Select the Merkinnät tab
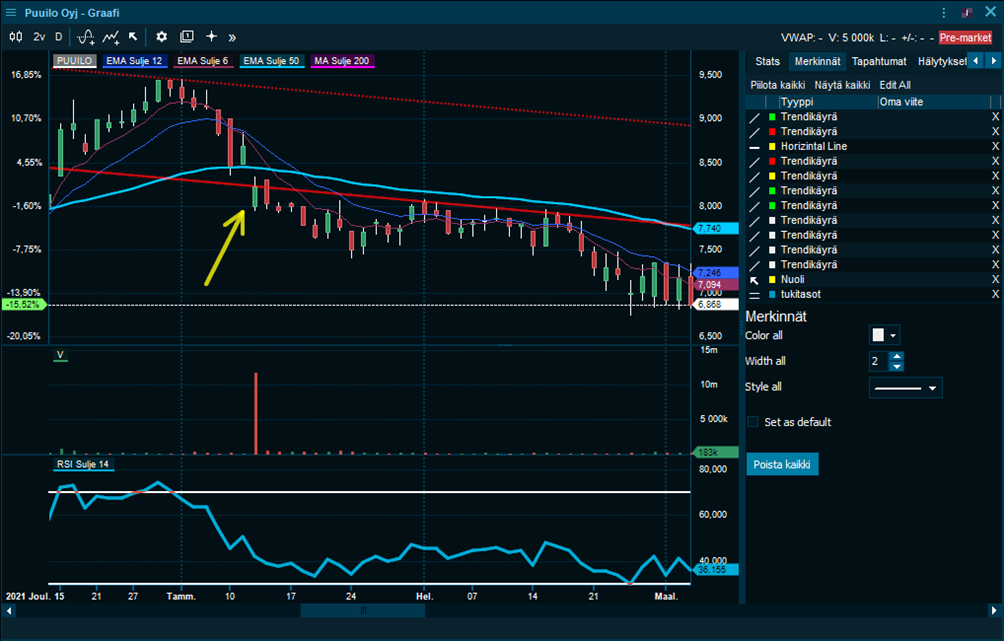The width and height of the screenshot is (1004, 641). tap(817, 61)
